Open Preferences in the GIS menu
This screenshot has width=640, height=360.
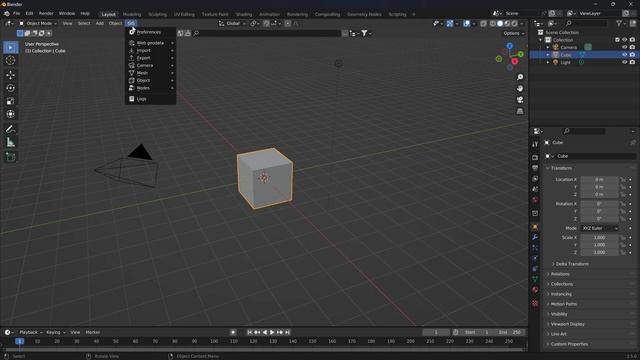point(150,32)
